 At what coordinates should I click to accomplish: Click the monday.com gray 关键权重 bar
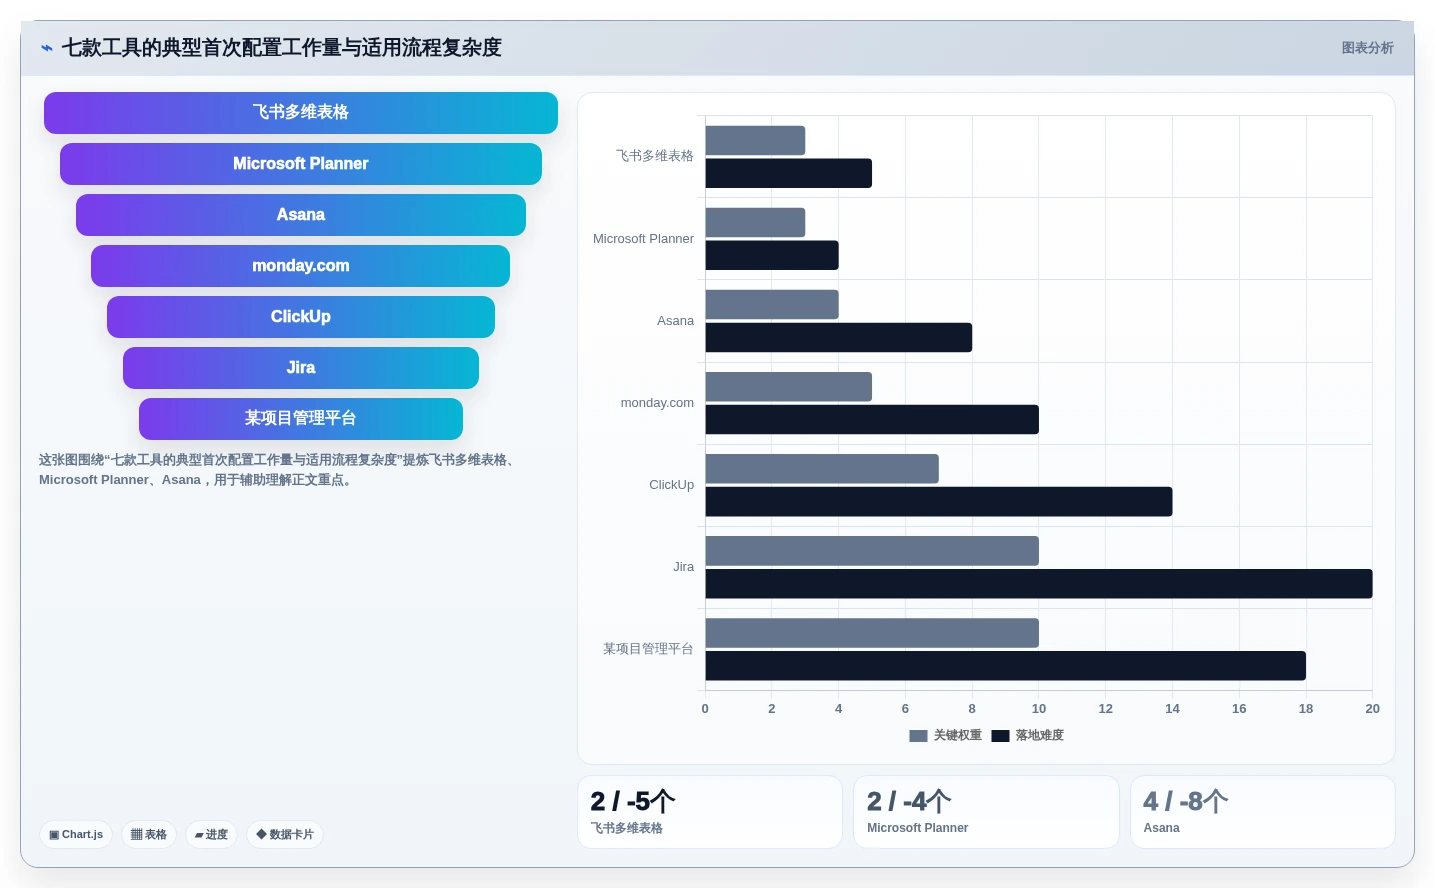(x=789, y=387)
